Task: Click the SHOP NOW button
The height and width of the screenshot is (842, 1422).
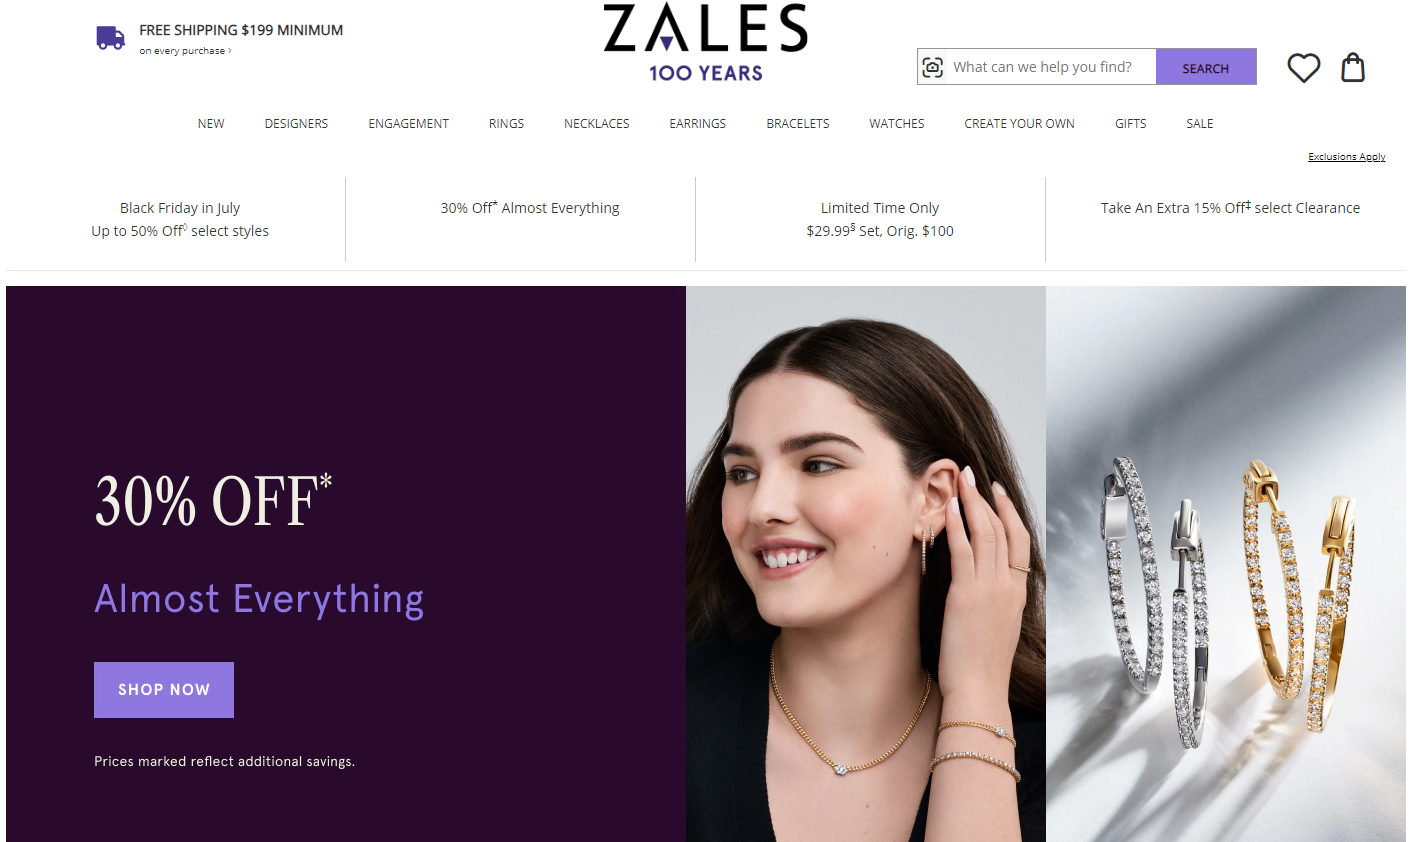Action: [x=164, y=690]
